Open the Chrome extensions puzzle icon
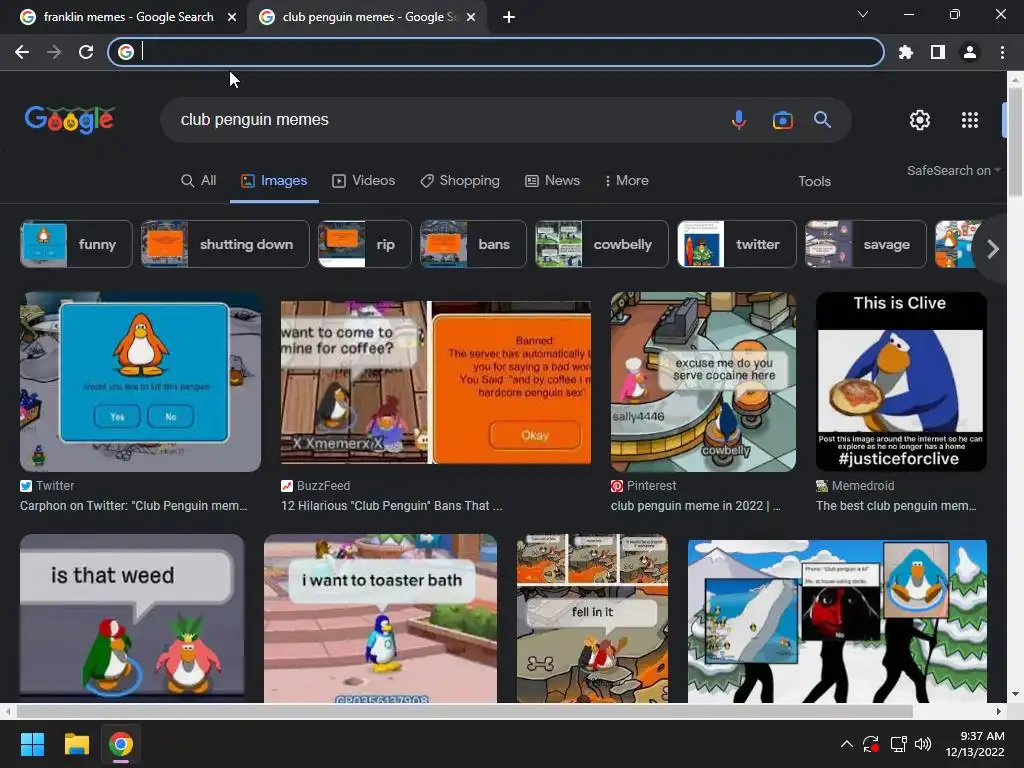 pyautogui.click(x=905, y=52)
